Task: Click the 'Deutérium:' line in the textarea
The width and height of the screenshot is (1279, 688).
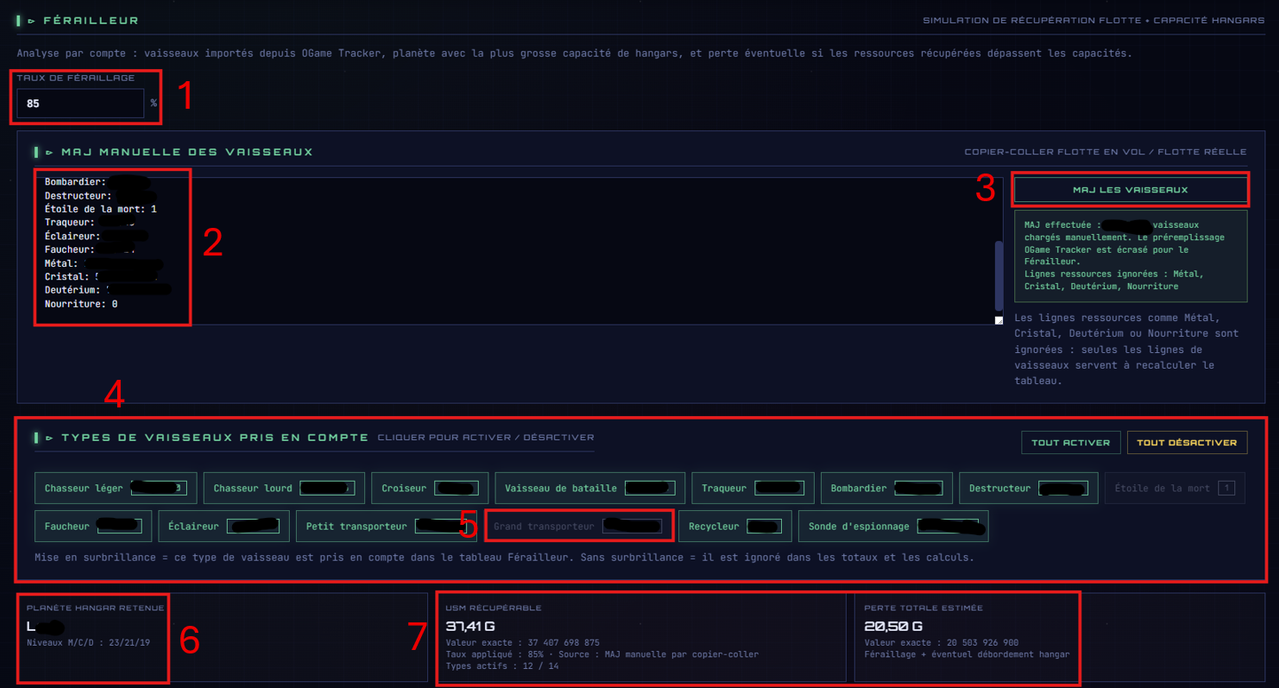Action: click(75, 290)
